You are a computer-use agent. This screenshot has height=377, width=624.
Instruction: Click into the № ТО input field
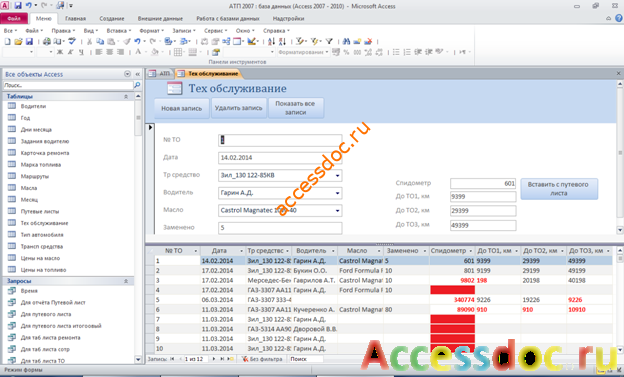(x=280, y=140)
